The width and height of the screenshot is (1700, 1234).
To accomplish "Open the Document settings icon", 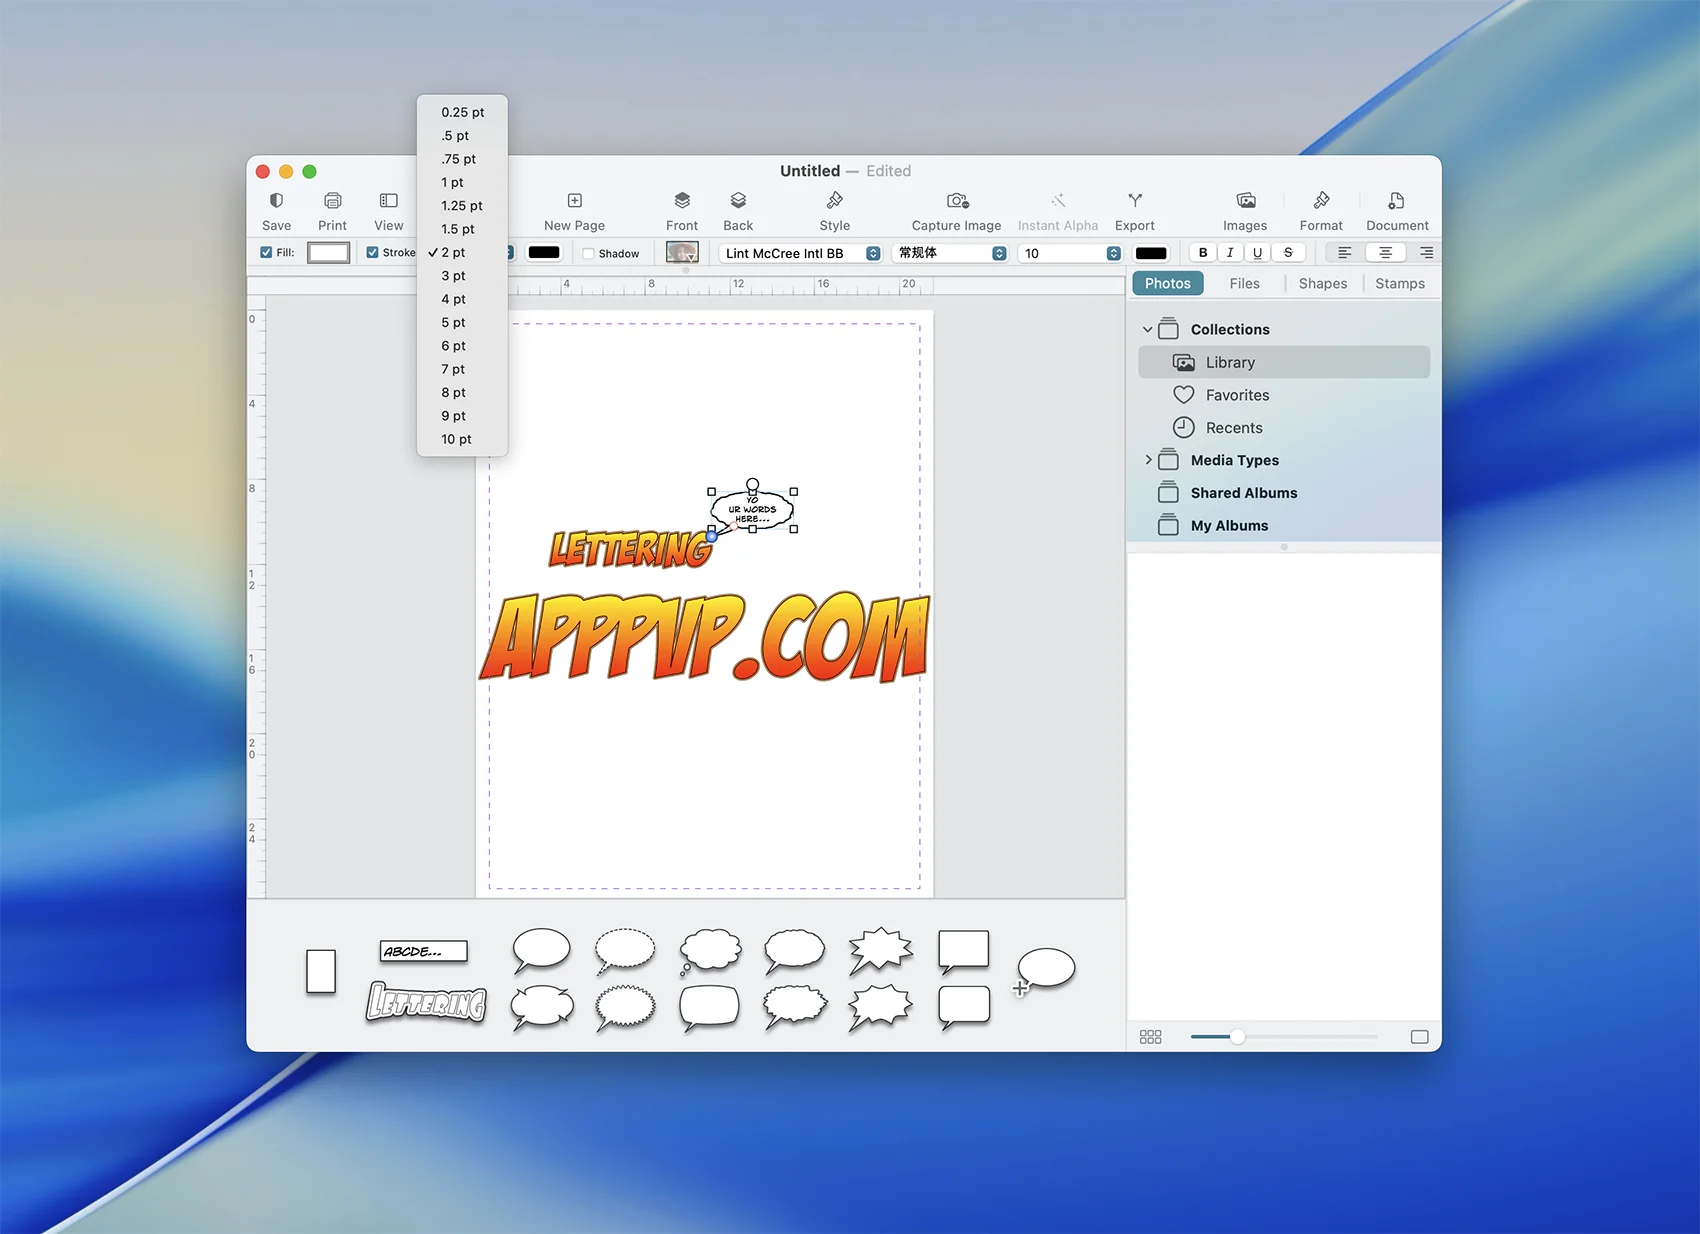I will [x=1396, y=201].
